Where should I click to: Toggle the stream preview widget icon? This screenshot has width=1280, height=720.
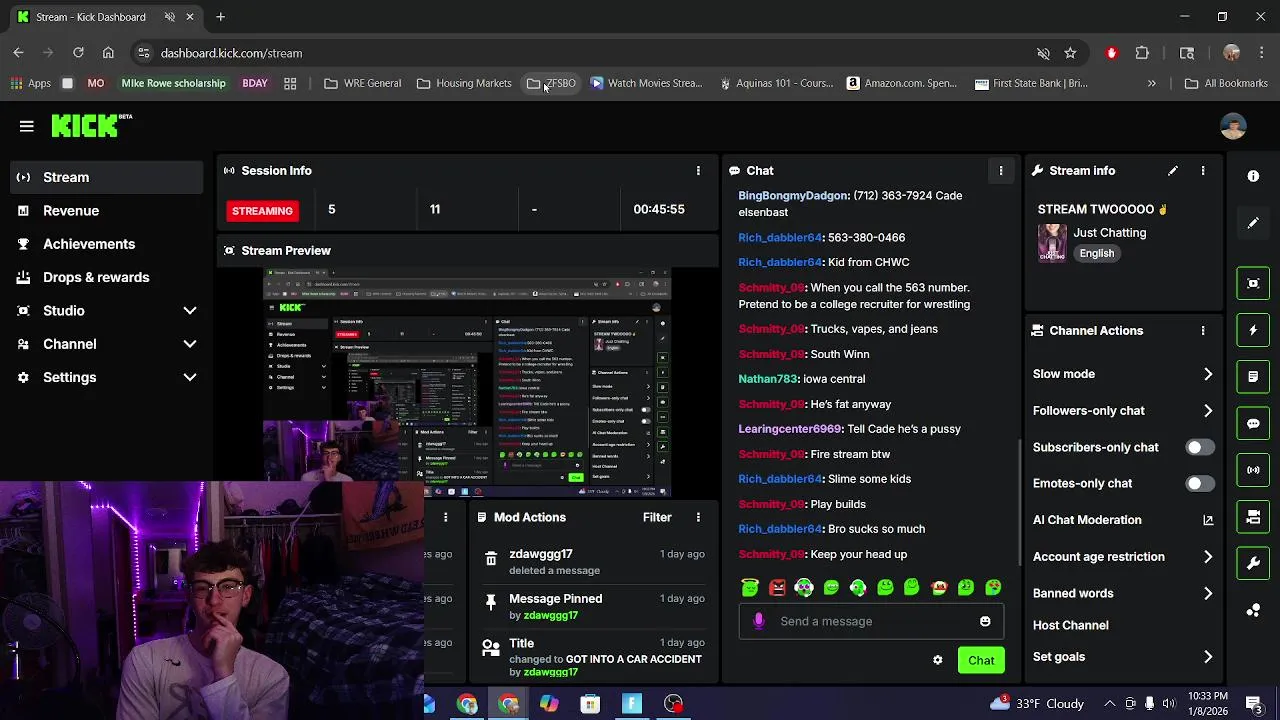tap(1253, 283)
